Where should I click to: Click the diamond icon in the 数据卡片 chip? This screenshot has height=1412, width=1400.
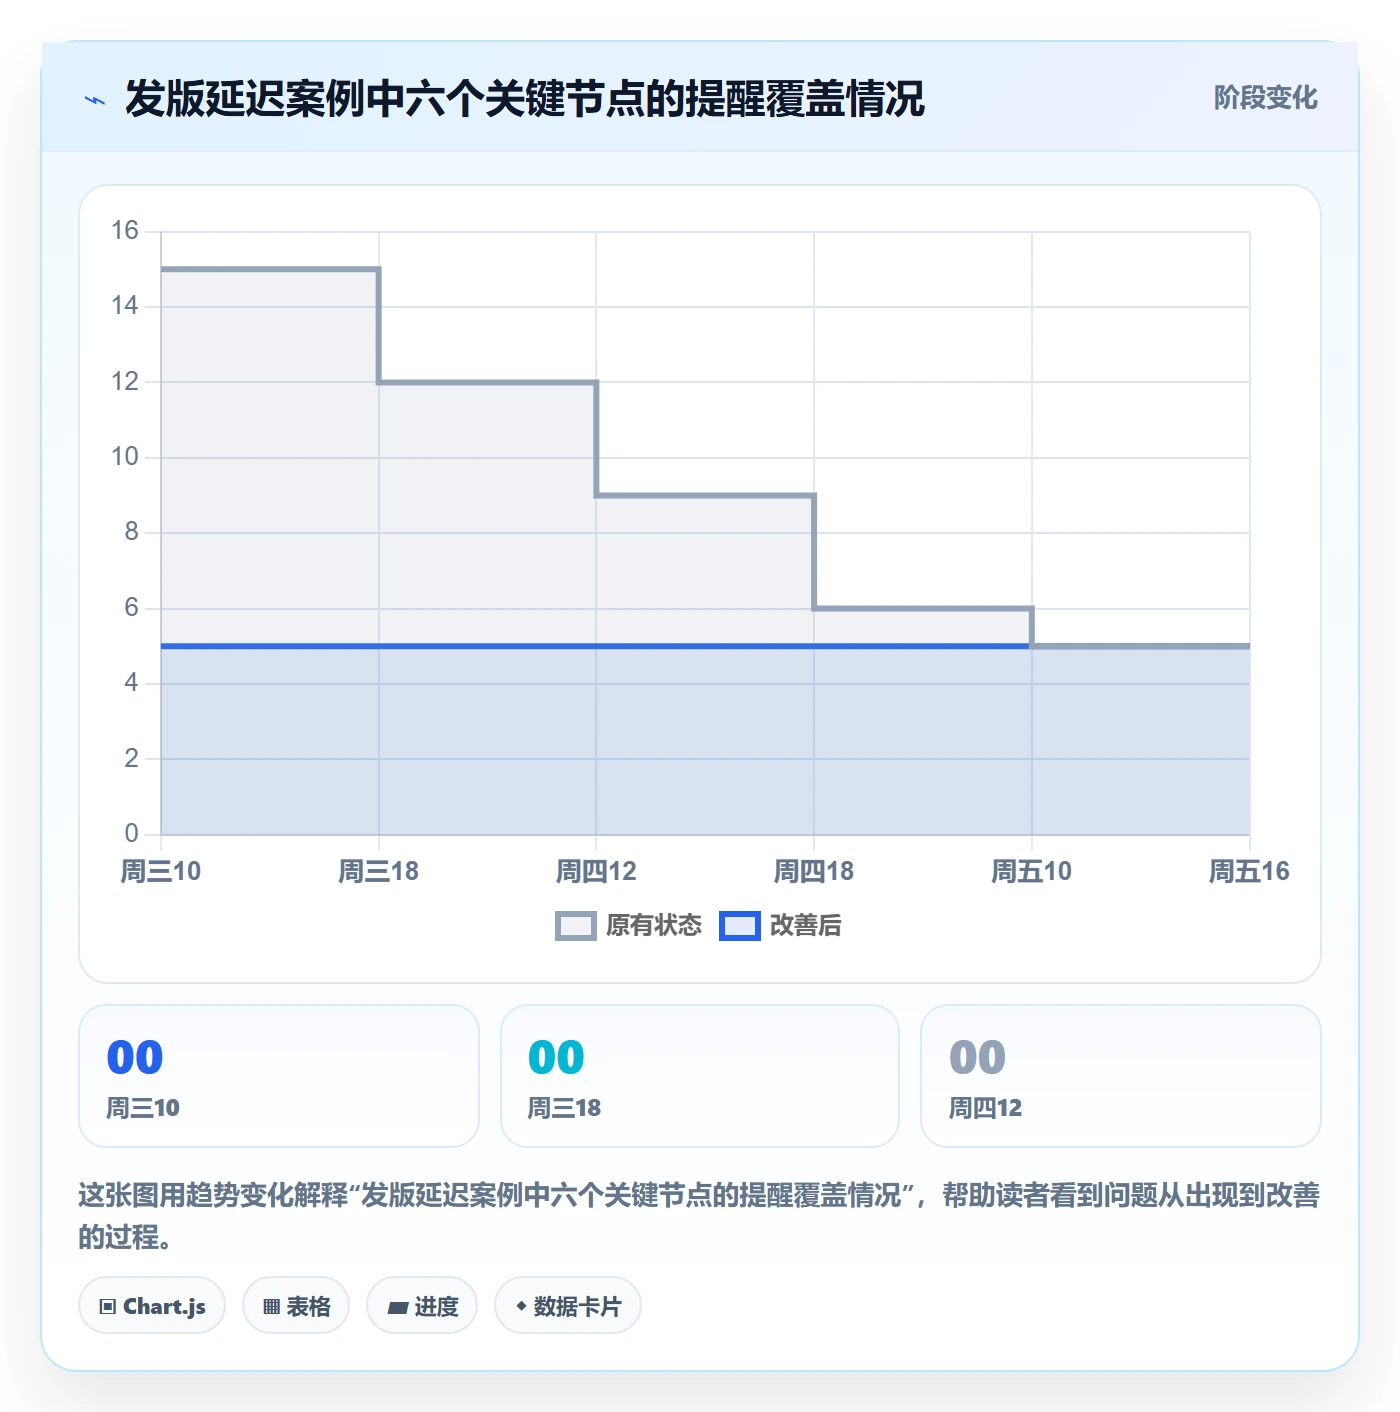click(x=521, y=1306)
